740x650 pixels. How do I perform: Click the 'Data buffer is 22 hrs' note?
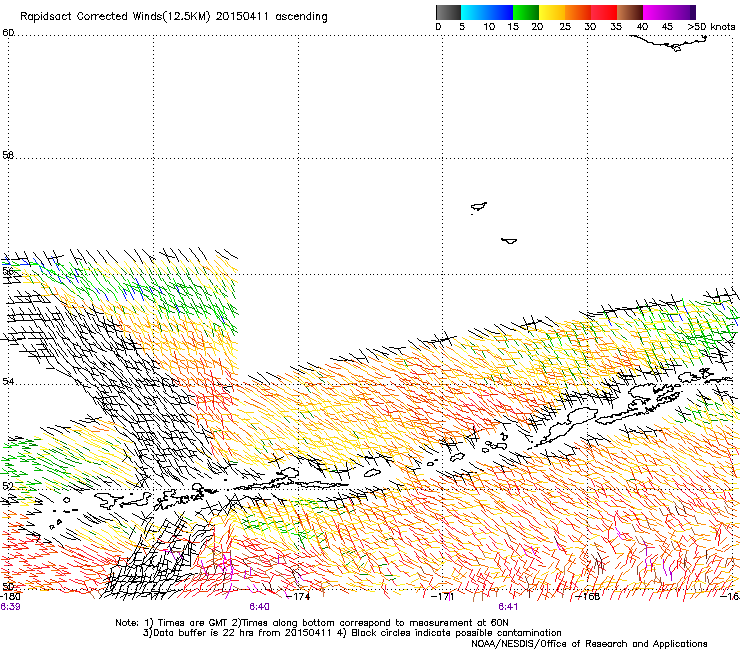click(x=352, y=633)
